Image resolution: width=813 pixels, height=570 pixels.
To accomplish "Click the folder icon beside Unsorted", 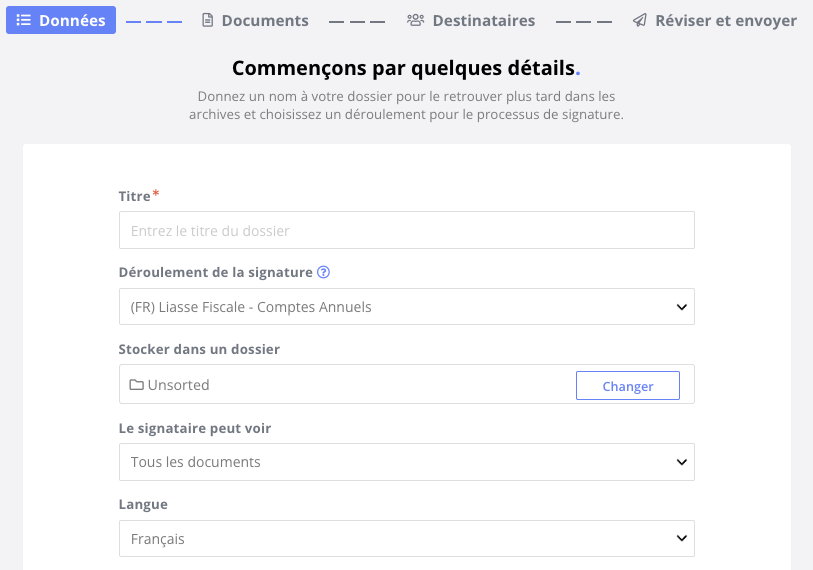I will pos(136,385).
